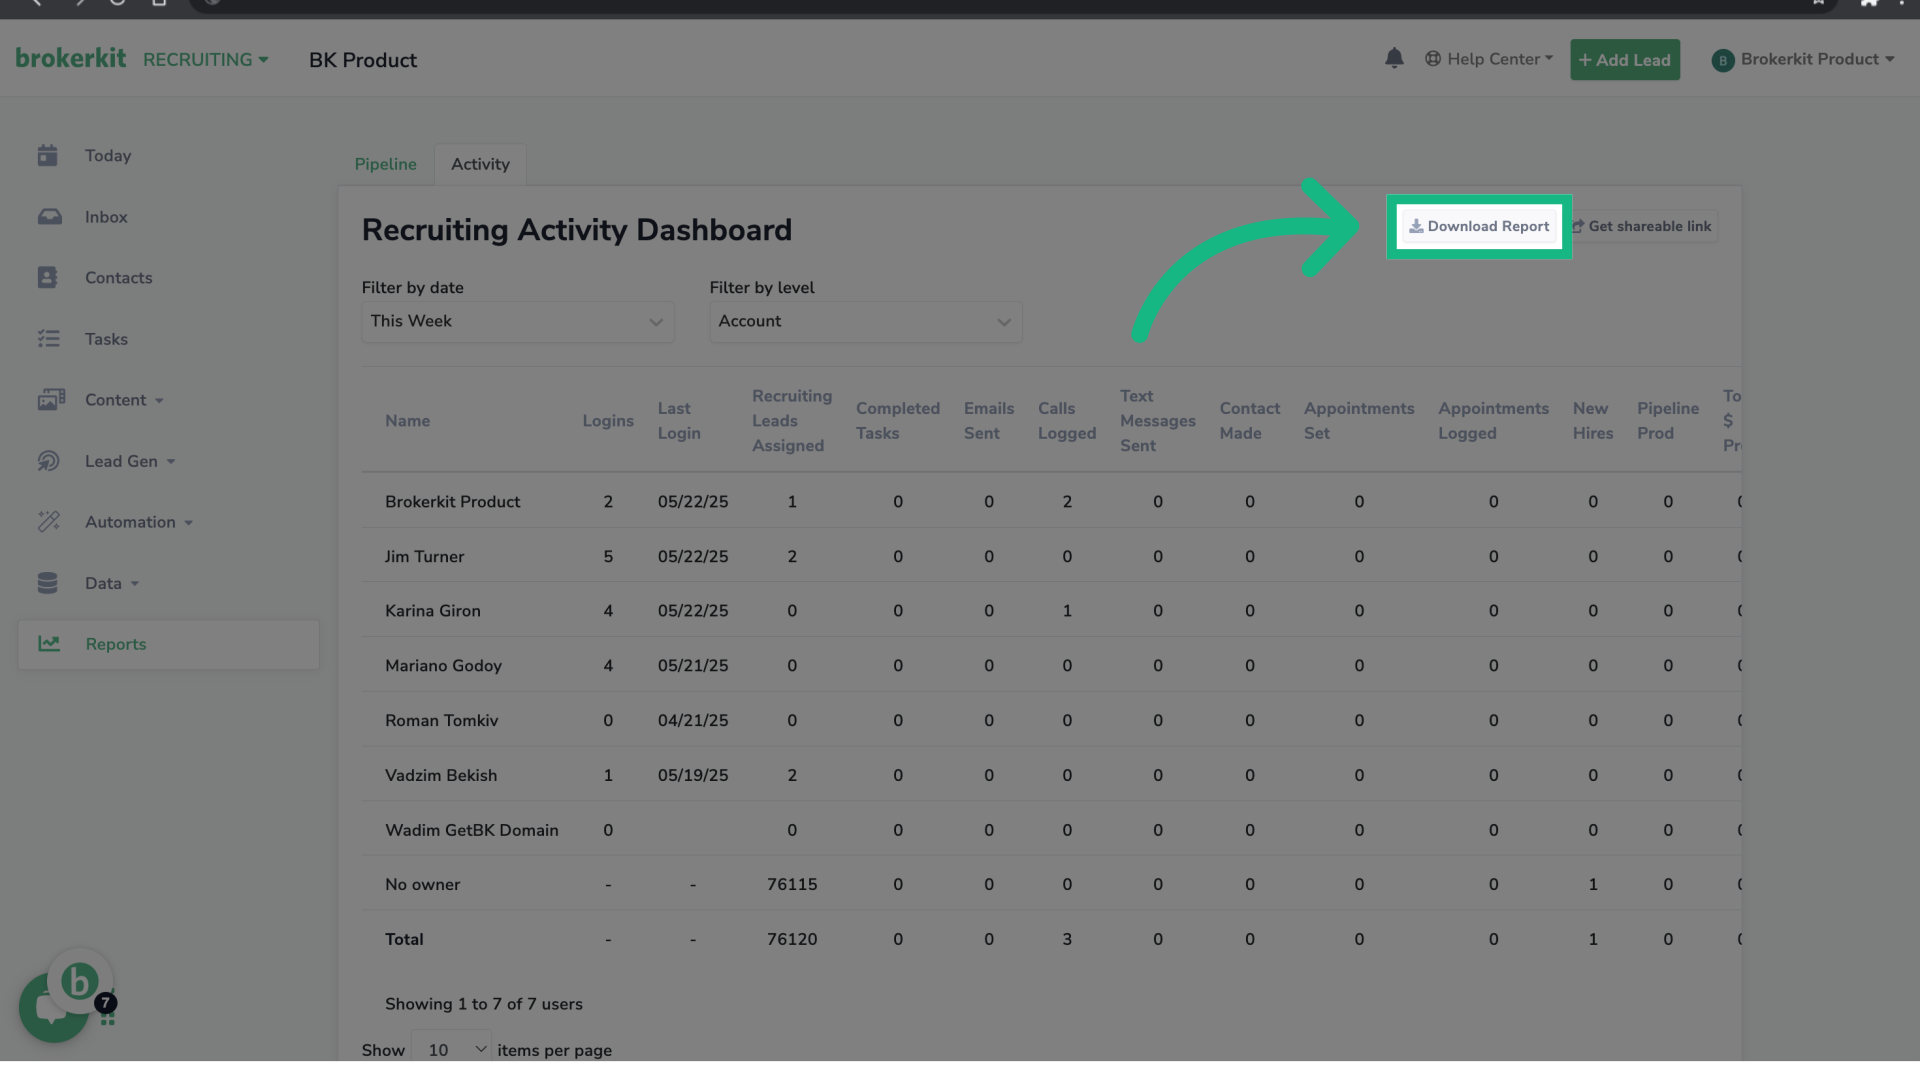Switch to the Activity tab

coord(480,164)
